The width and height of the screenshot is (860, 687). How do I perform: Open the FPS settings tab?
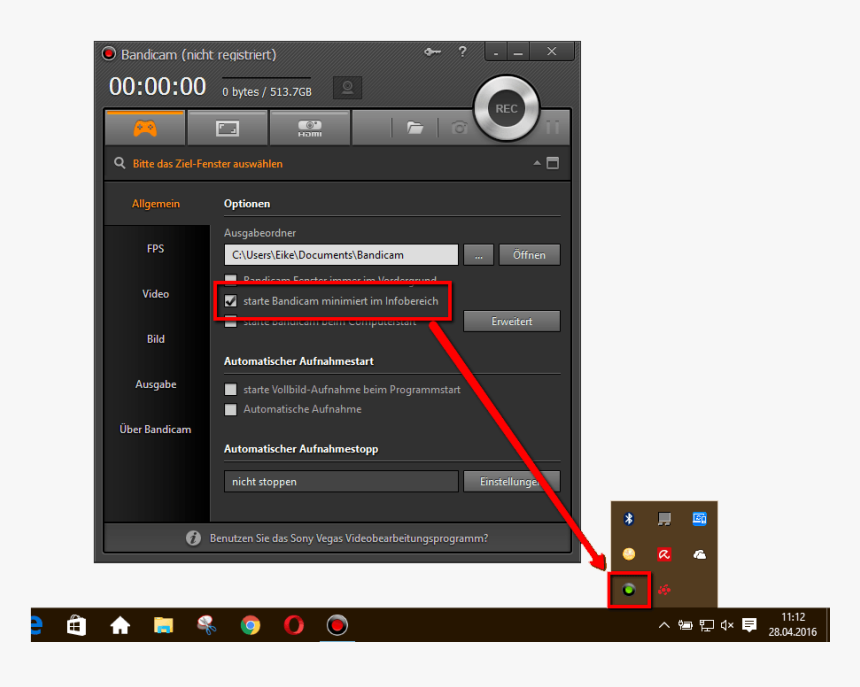pos(156,249)
